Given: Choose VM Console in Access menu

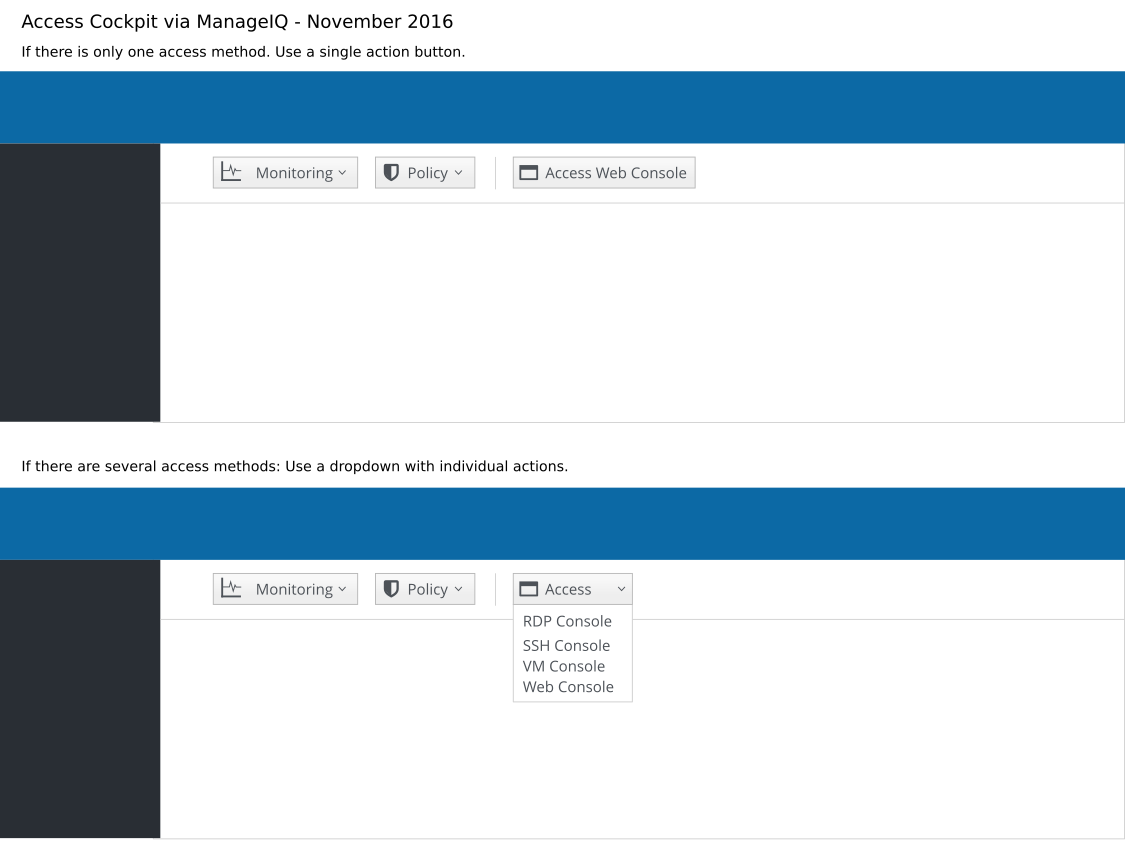Looking at the screenshot, I should [563, 667].
